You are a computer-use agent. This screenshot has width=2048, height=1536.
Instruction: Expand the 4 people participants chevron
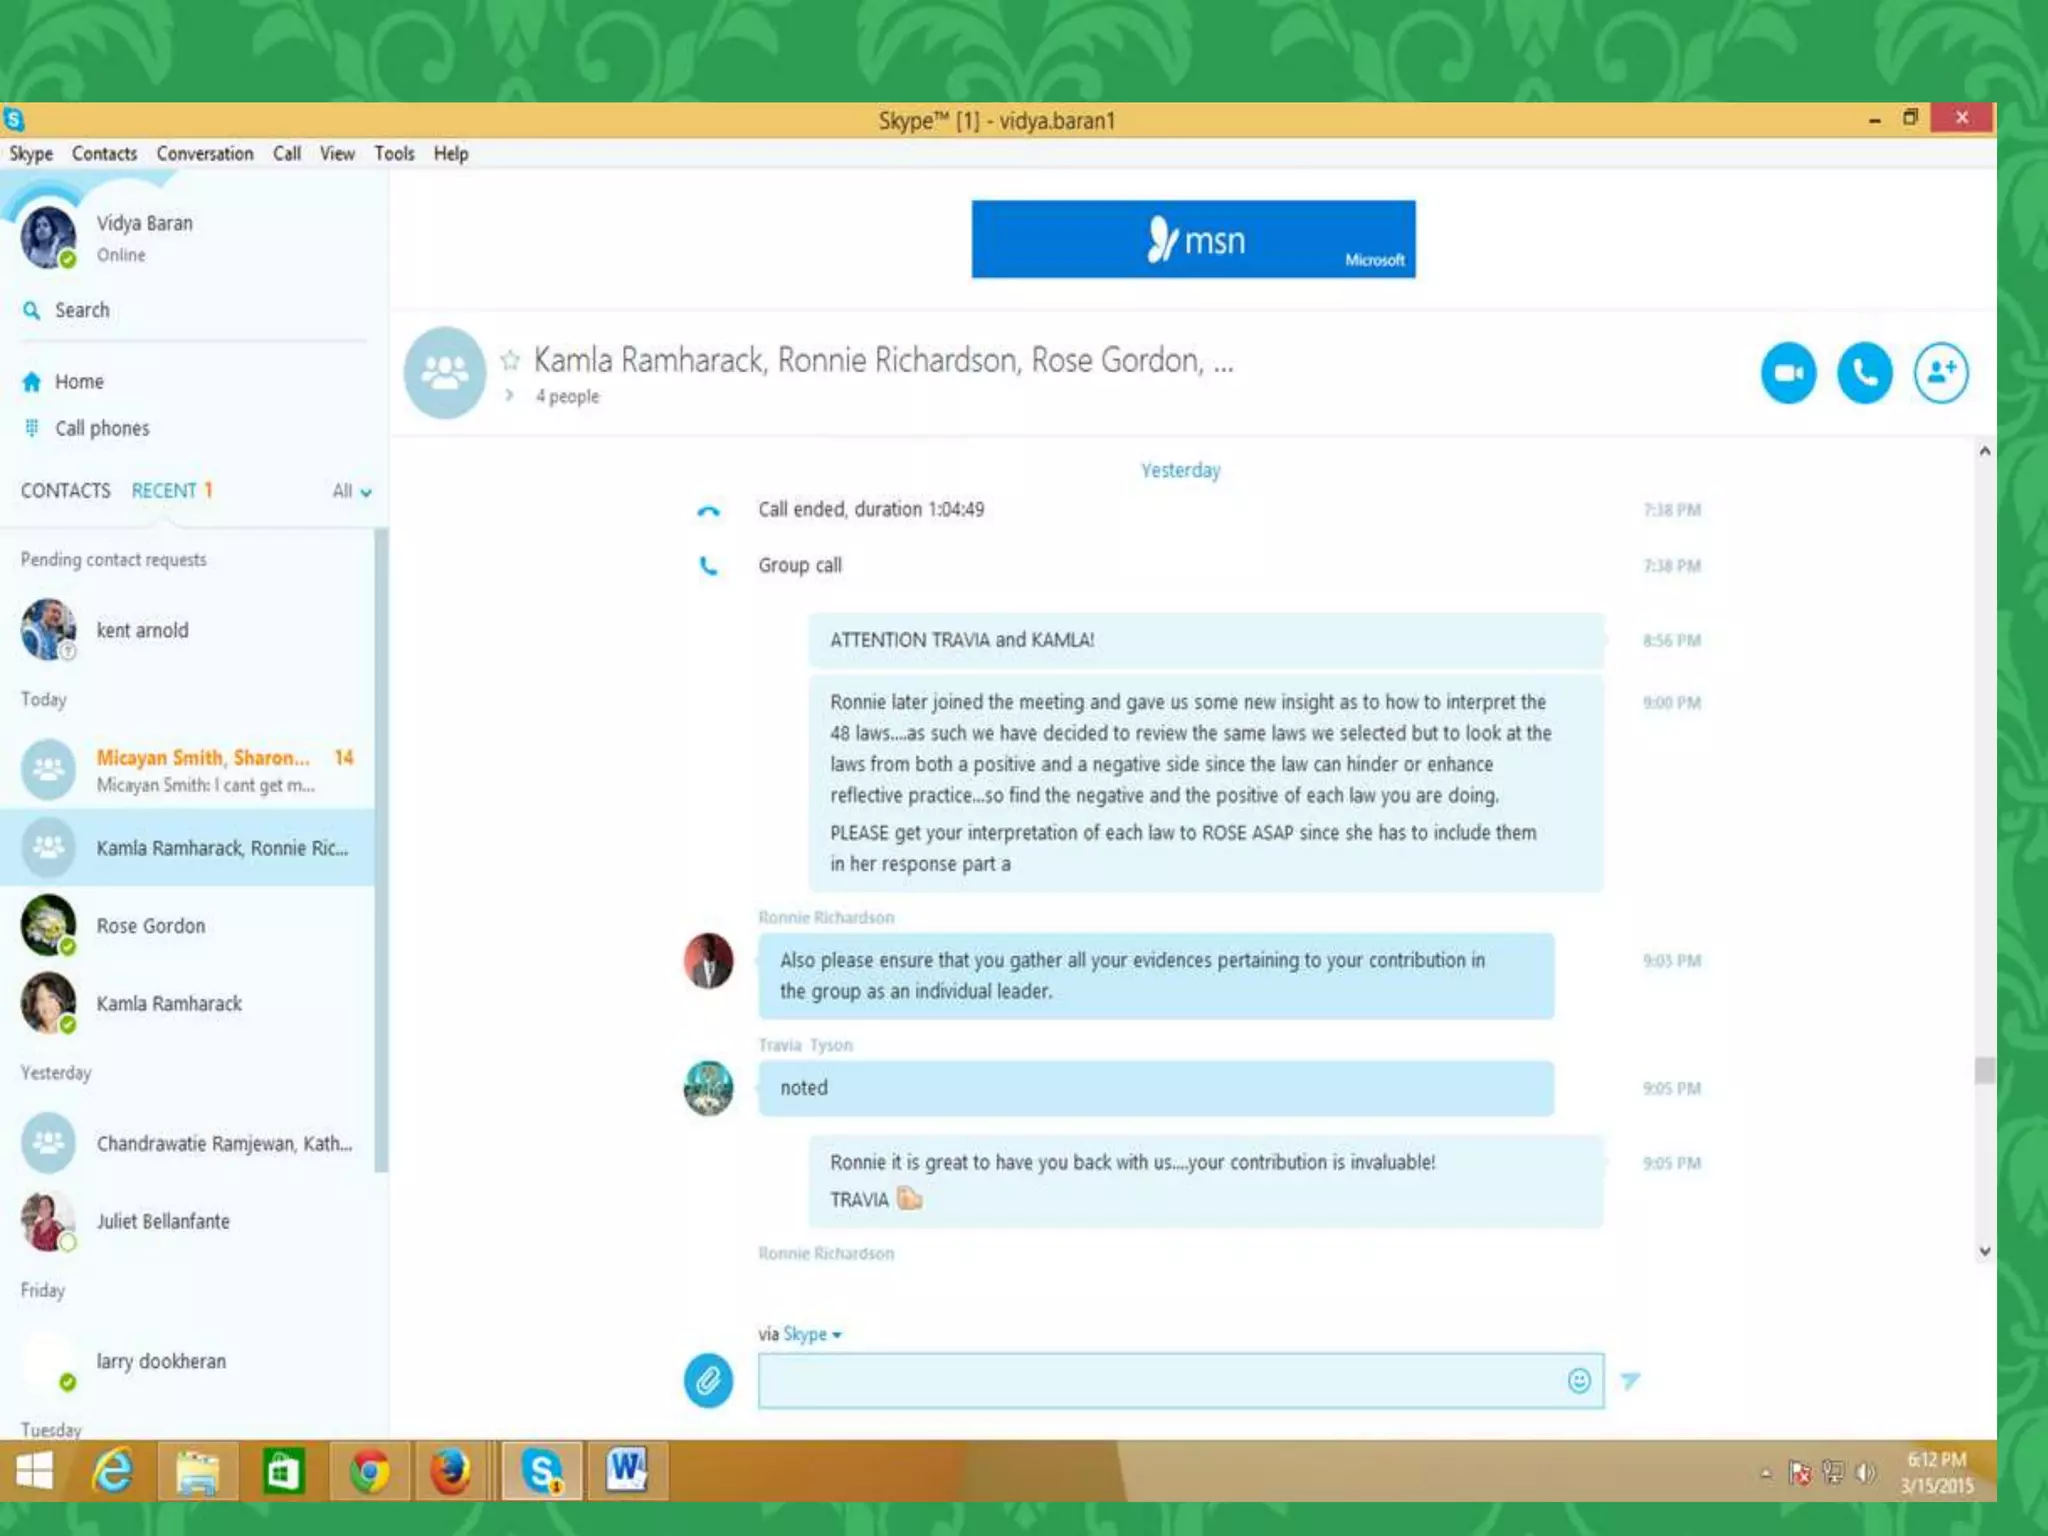510,396
